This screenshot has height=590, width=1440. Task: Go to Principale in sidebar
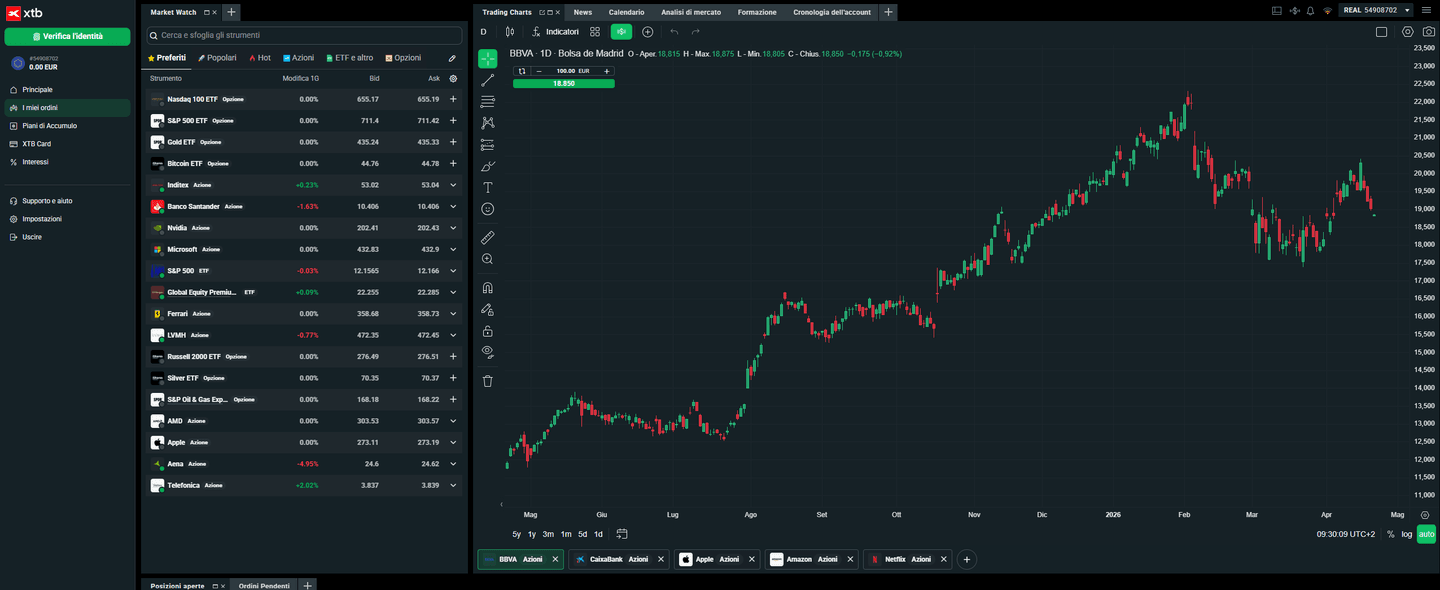pyautogui.click(x=67, y=90)
